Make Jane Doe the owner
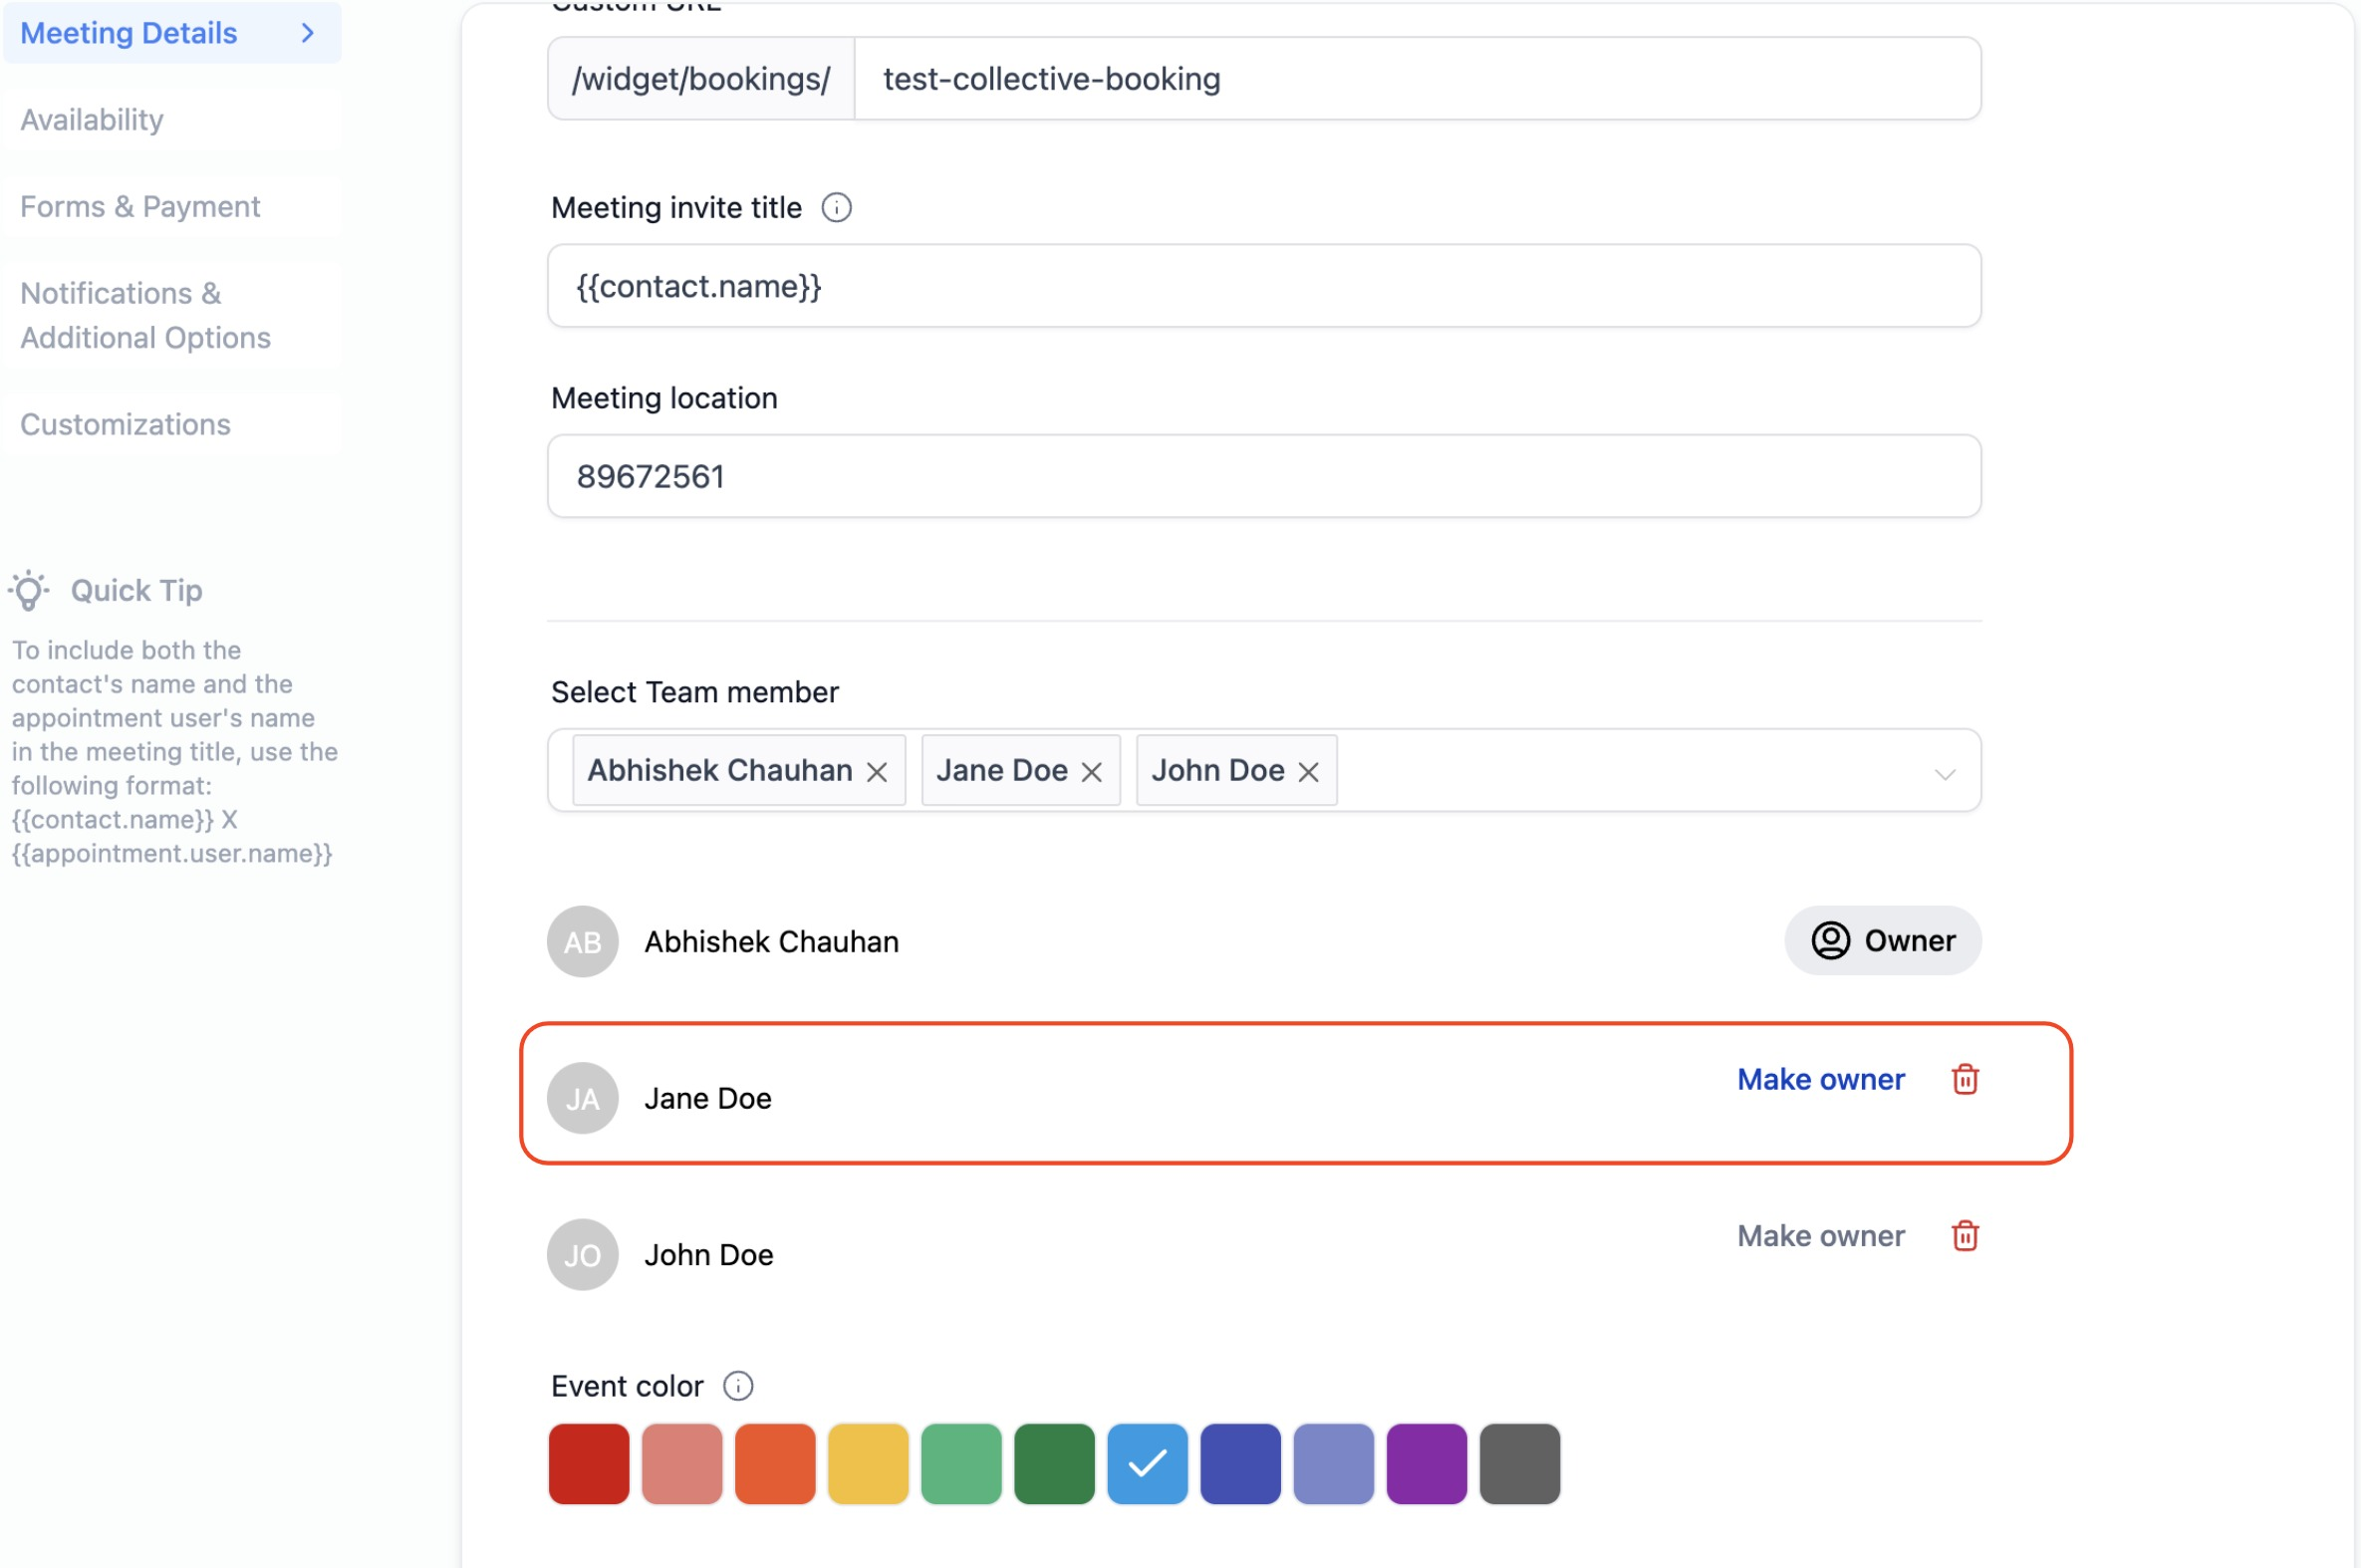 click(1820, 1079)
